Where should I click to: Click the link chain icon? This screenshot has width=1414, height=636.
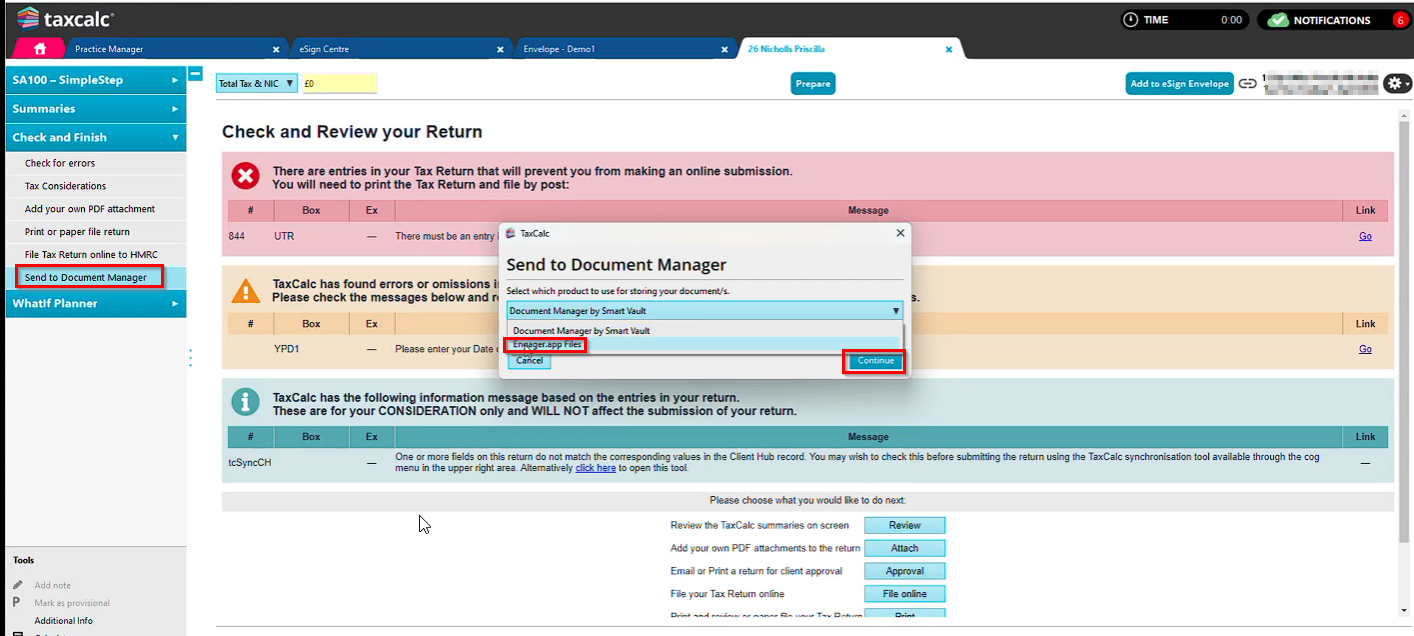(x=1247, y=84)
